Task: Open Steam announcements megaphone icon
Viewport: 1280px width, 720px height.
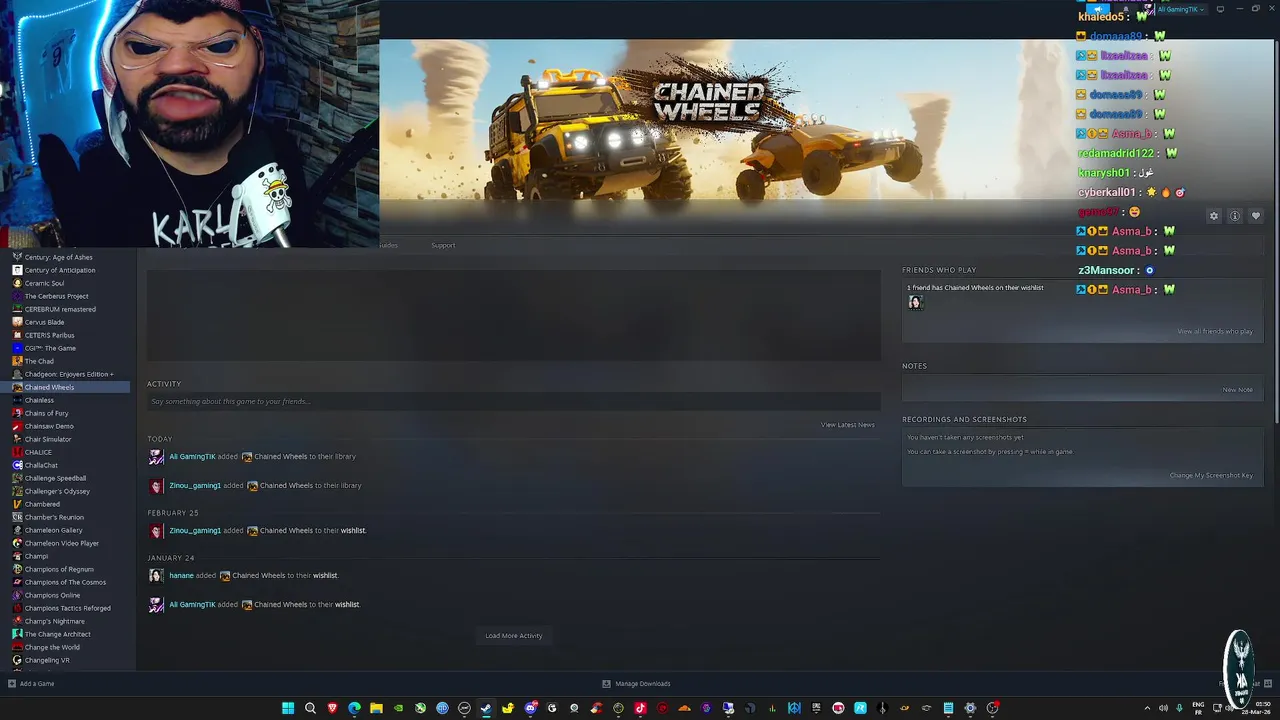Action: tap(1099, 9)
